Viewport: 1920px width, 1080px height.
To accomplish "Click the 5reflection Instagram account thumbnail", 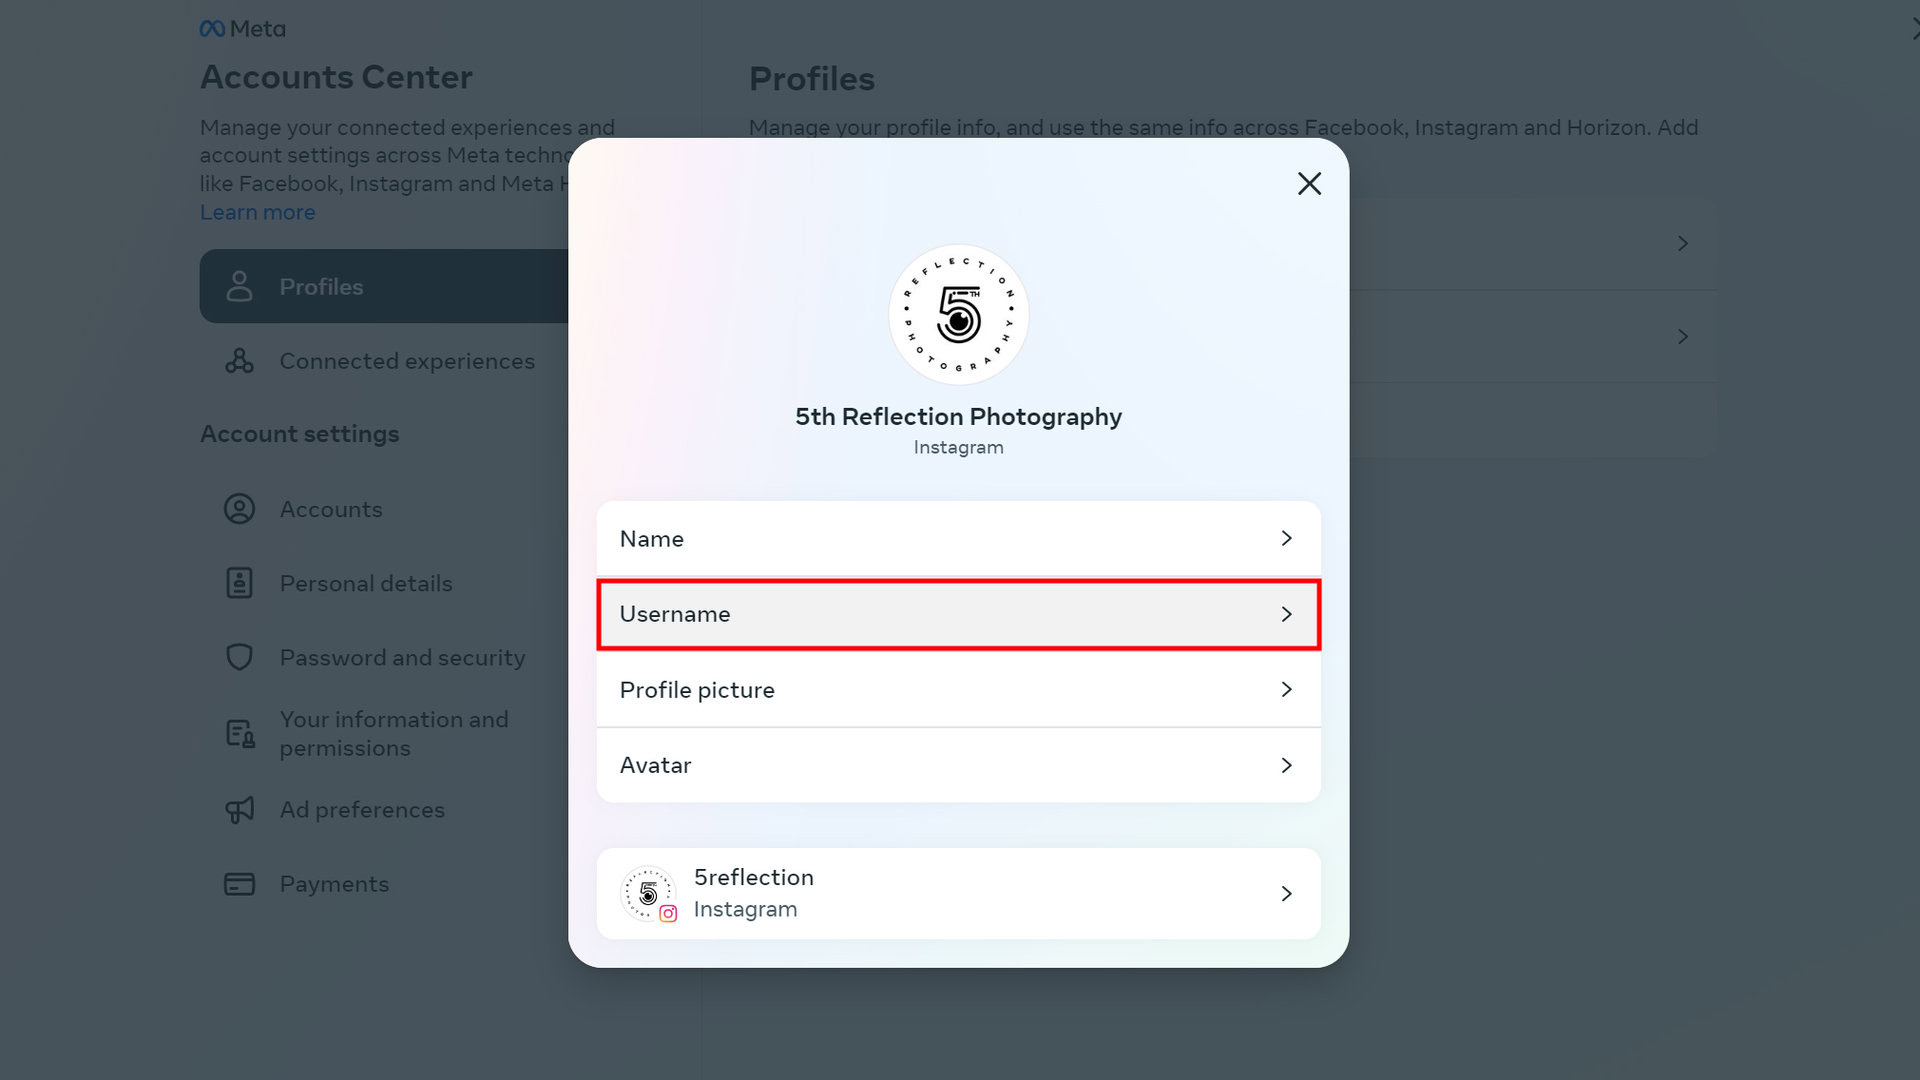I will (648, 893).
